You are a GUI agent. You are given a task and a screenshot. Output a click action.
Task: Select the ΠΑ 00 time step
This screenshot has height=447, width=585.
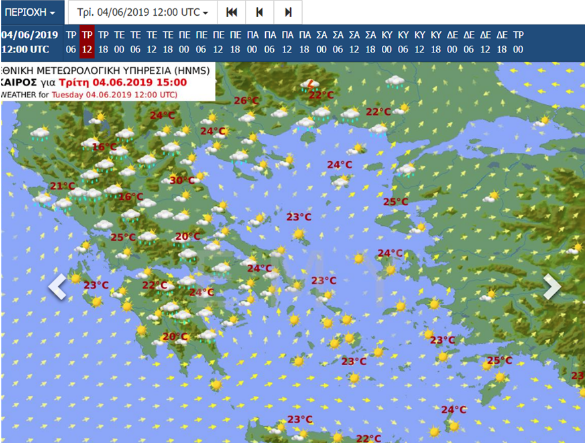(x=252, y=42)
